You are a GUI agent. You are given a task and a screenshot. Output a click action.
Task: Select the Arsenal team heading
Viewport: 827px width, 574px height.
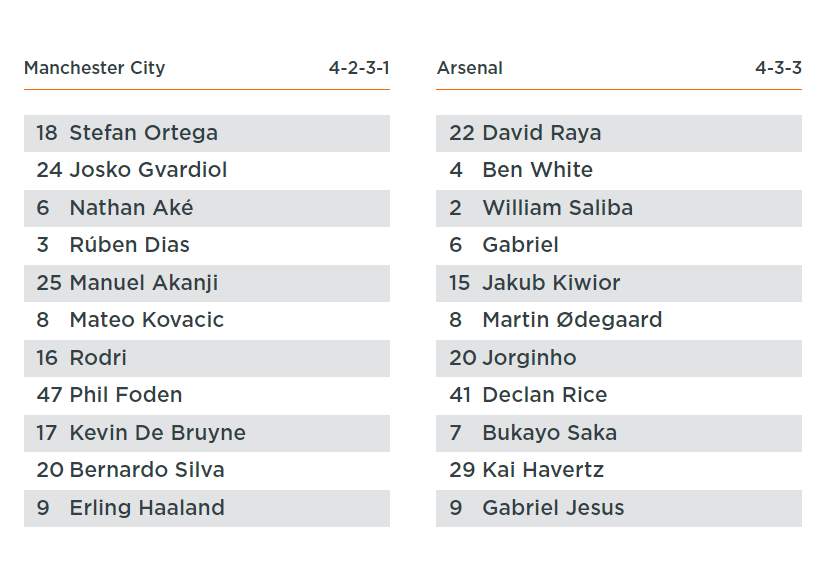469,68
